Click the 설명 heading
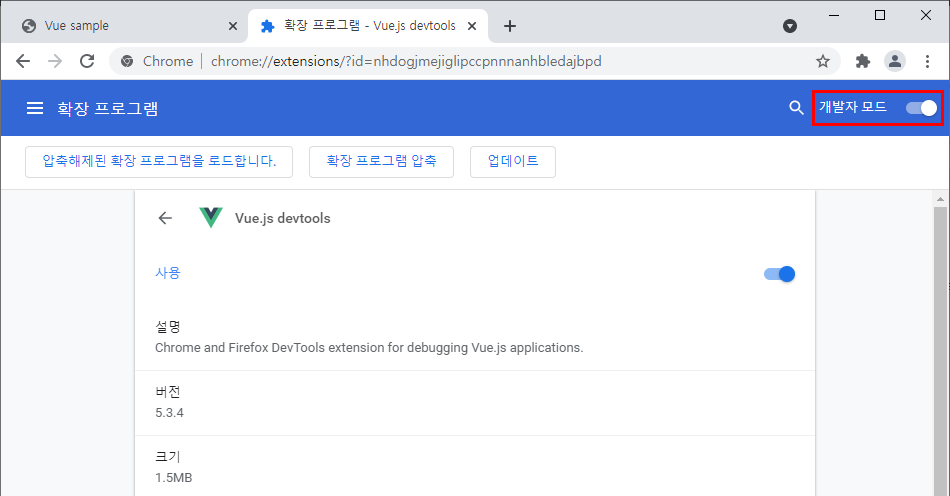Viewport: 950px width, 496px height. [x=168, y=327]
